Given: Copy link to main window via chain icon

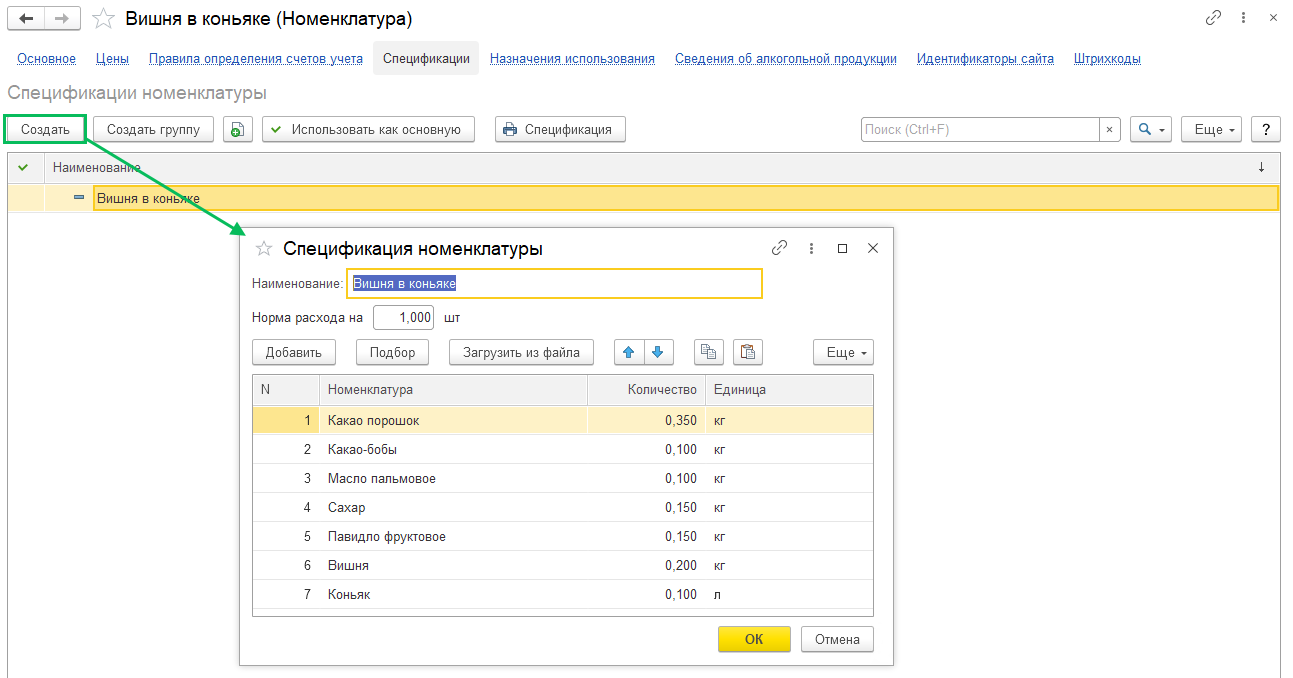Looking at the screenshot, I should (x=1214, y=18).
